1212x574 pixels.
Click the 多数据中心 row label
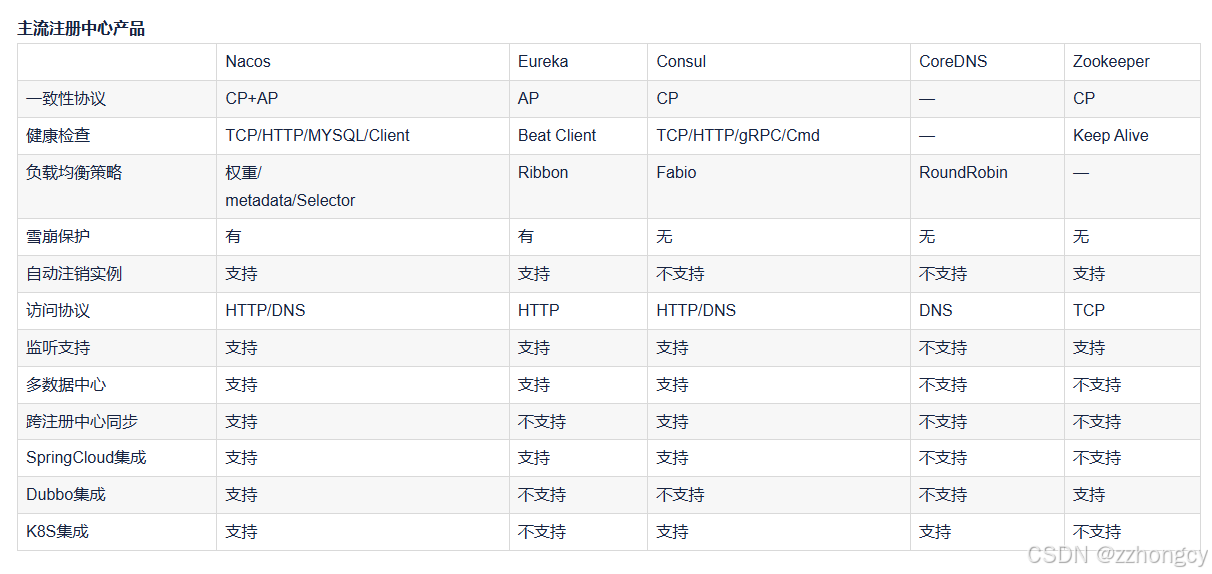pos(66,385)
